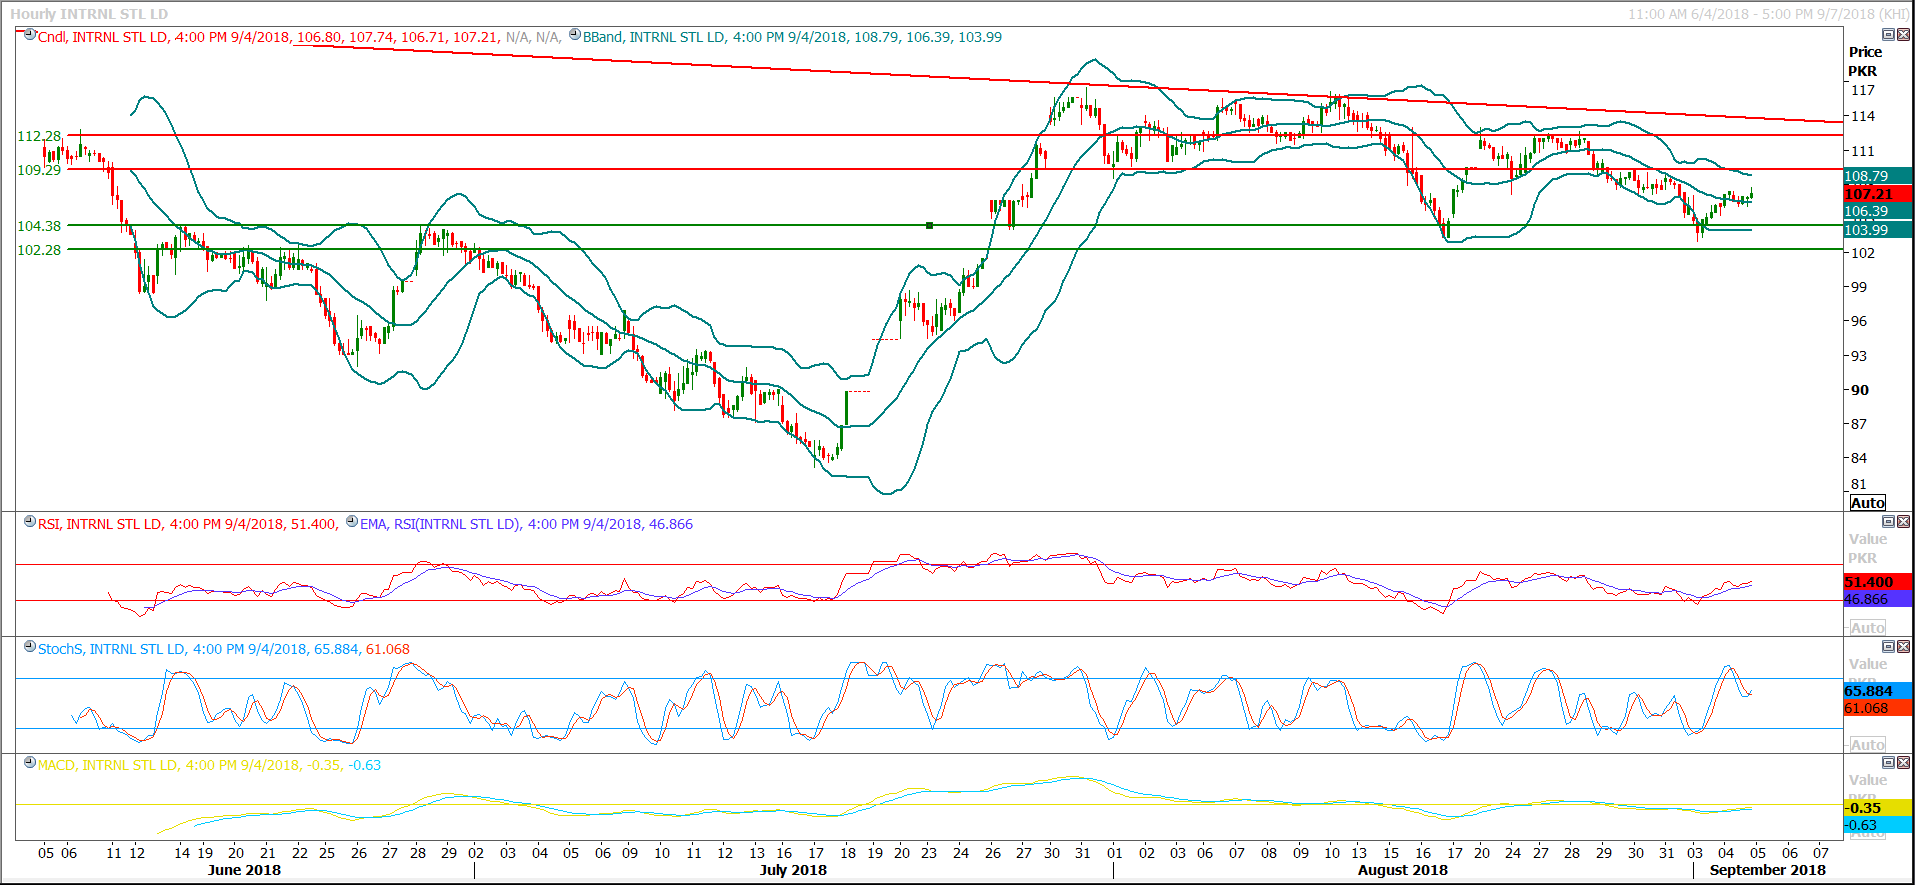Toggle Auto scaling on the RSI pane
Viewport: 1915px width, 885px height.
(x=1867, y=628)
